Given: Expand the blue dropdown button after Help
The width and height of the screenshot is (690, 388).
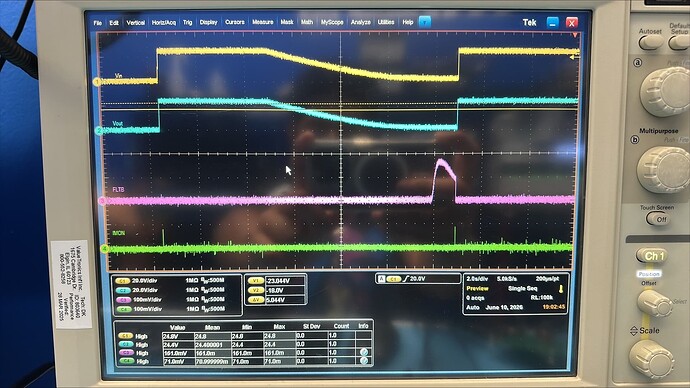Looking at the screenshot, I should pyautogui.click(x=425, y=22).
